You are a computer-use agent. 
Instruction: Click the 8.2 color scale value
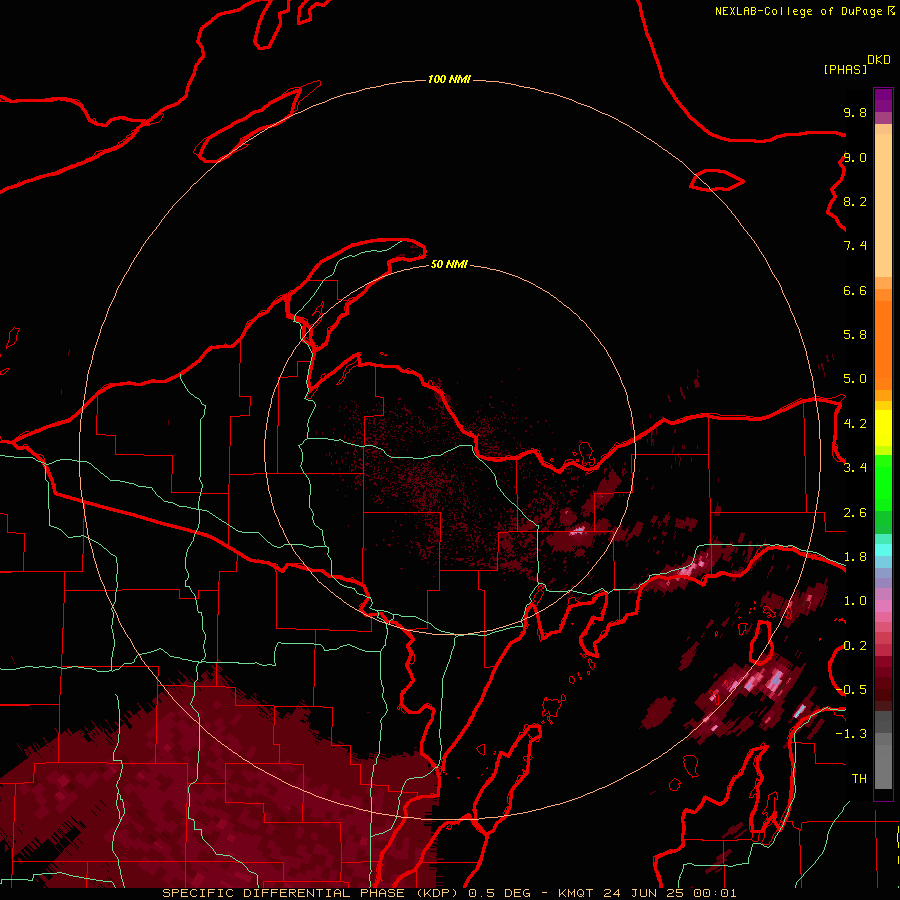(x=855, y=201)
